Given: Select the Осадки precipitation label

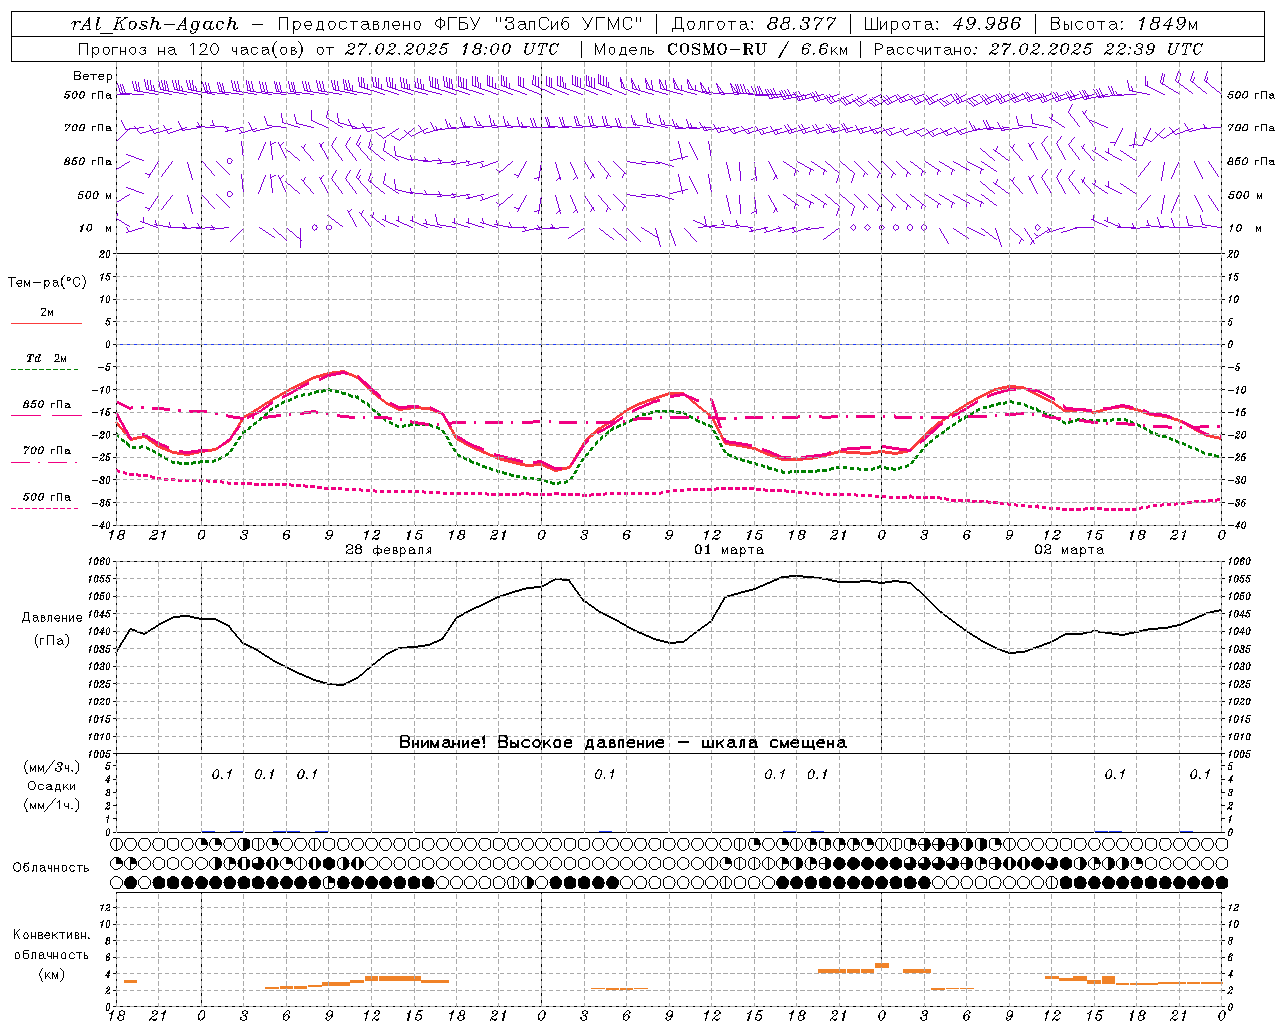Looking at the screenshot, I should point(51,786).
